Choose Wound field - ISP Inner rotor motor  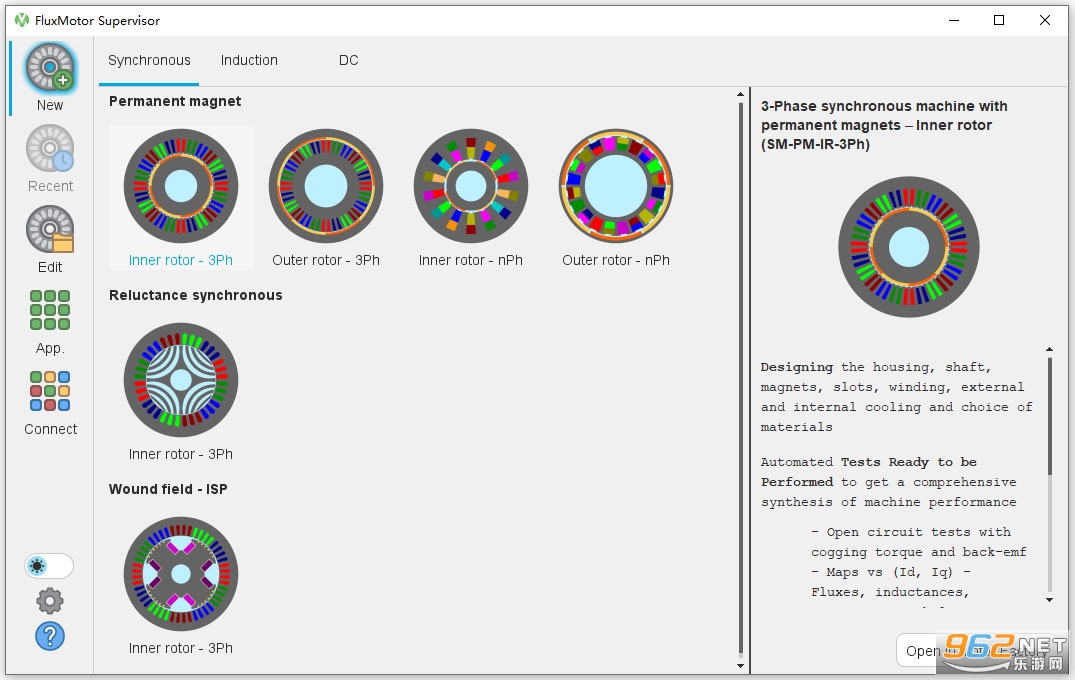181,585
